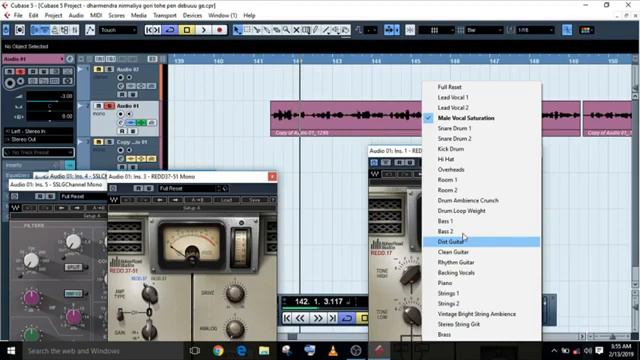Toggle the Cycle loop button in toolbar
The image size is (640, 360).
tap(170, 30)
